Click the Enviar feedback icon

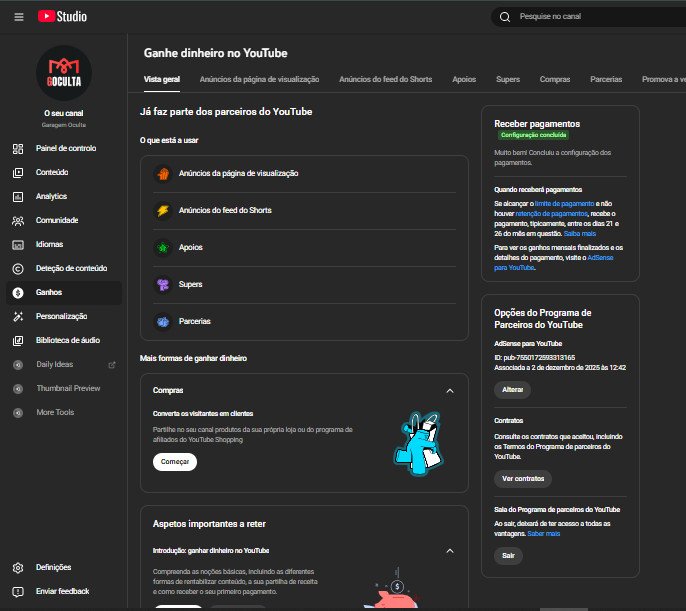pos(18,592)
